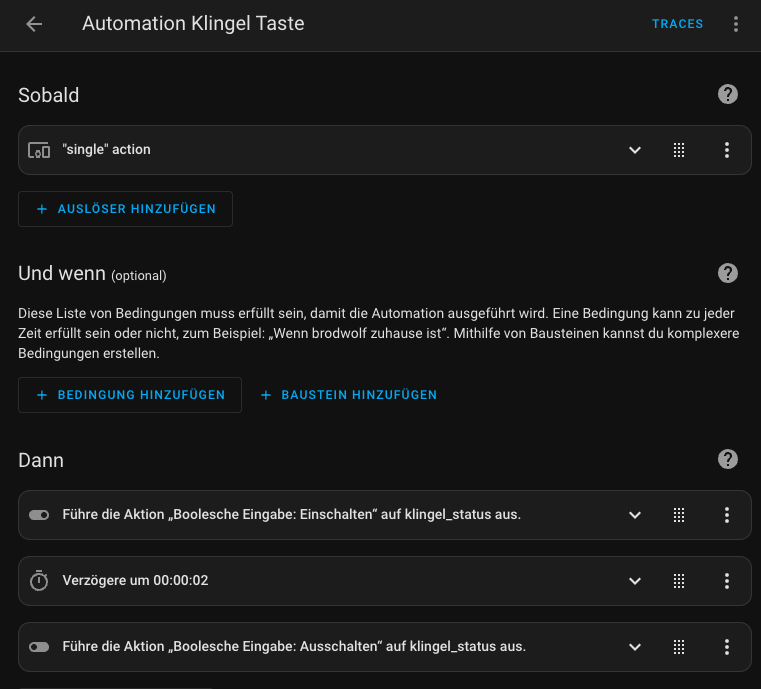Open the three-dot menu of the Verzögere um 00:00:02 row
Image resolution: width=761 pixels, height=689 pixels.
727,581
